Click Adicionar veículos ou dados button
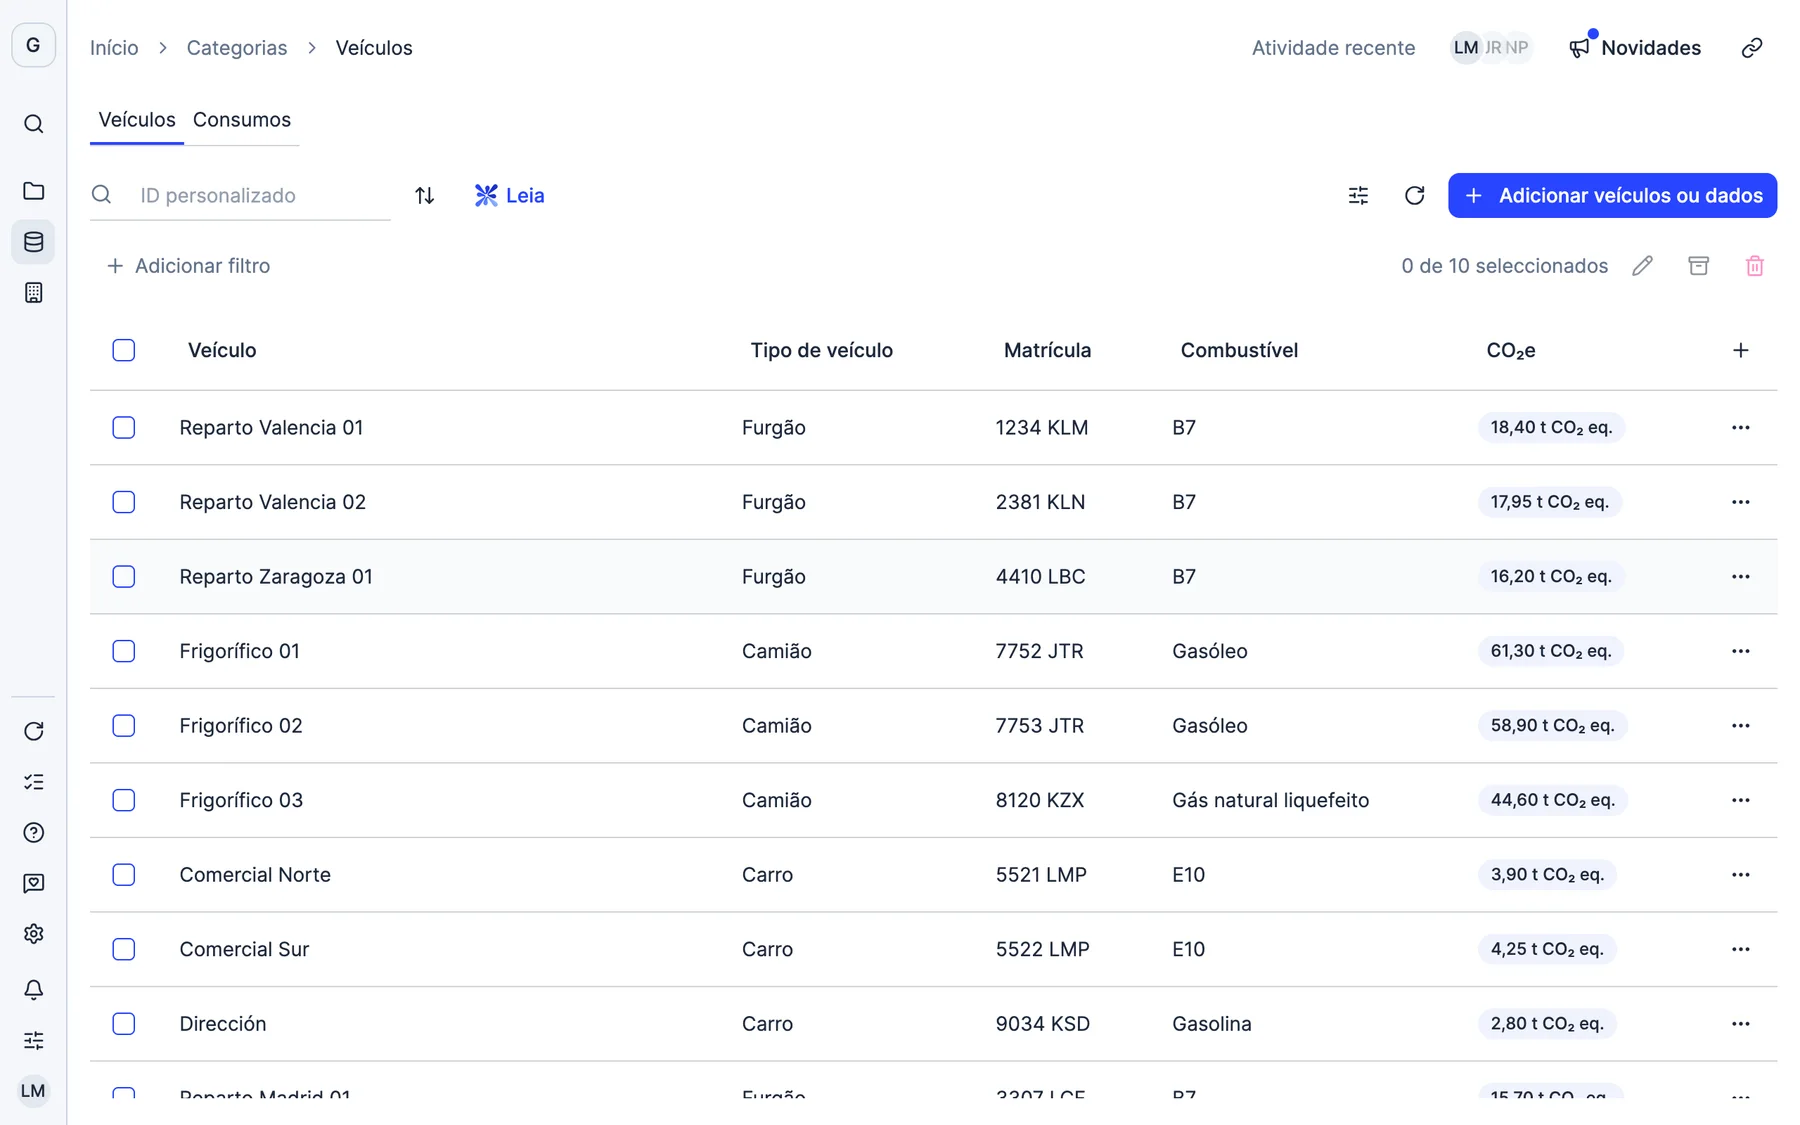The image size is (1800, 1125). (1612, 195)
